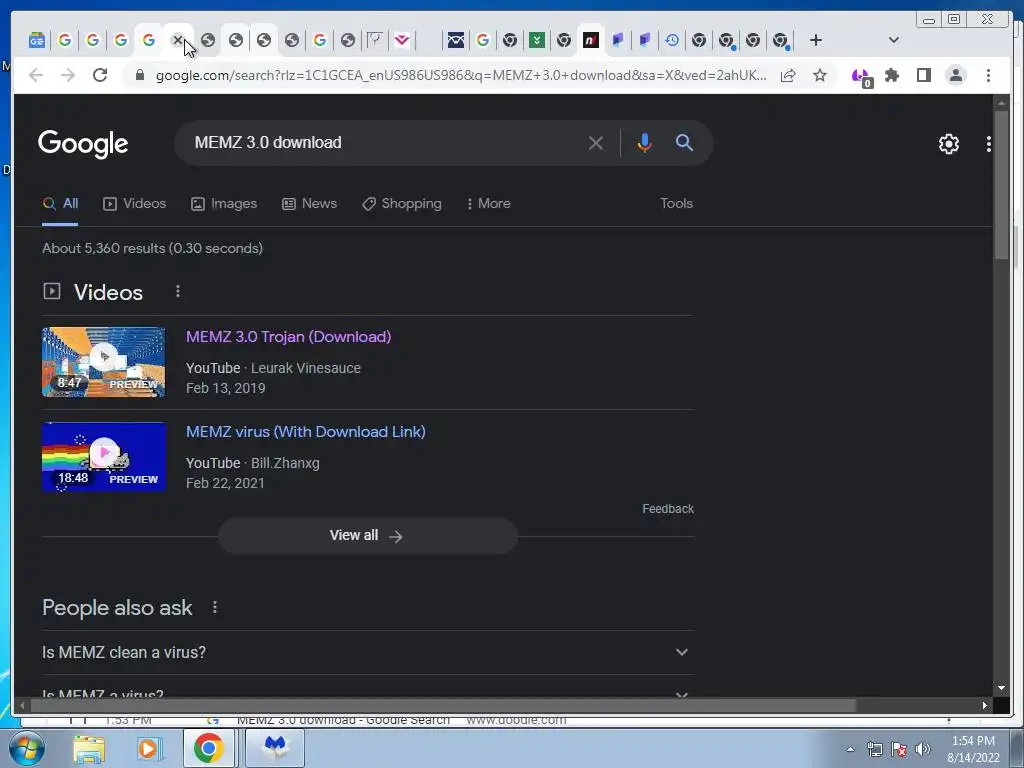Image resolution: width=1024 pixels, height=768 pixels.
Task: Go forward to the next page
Action: (x=68, y=75)
